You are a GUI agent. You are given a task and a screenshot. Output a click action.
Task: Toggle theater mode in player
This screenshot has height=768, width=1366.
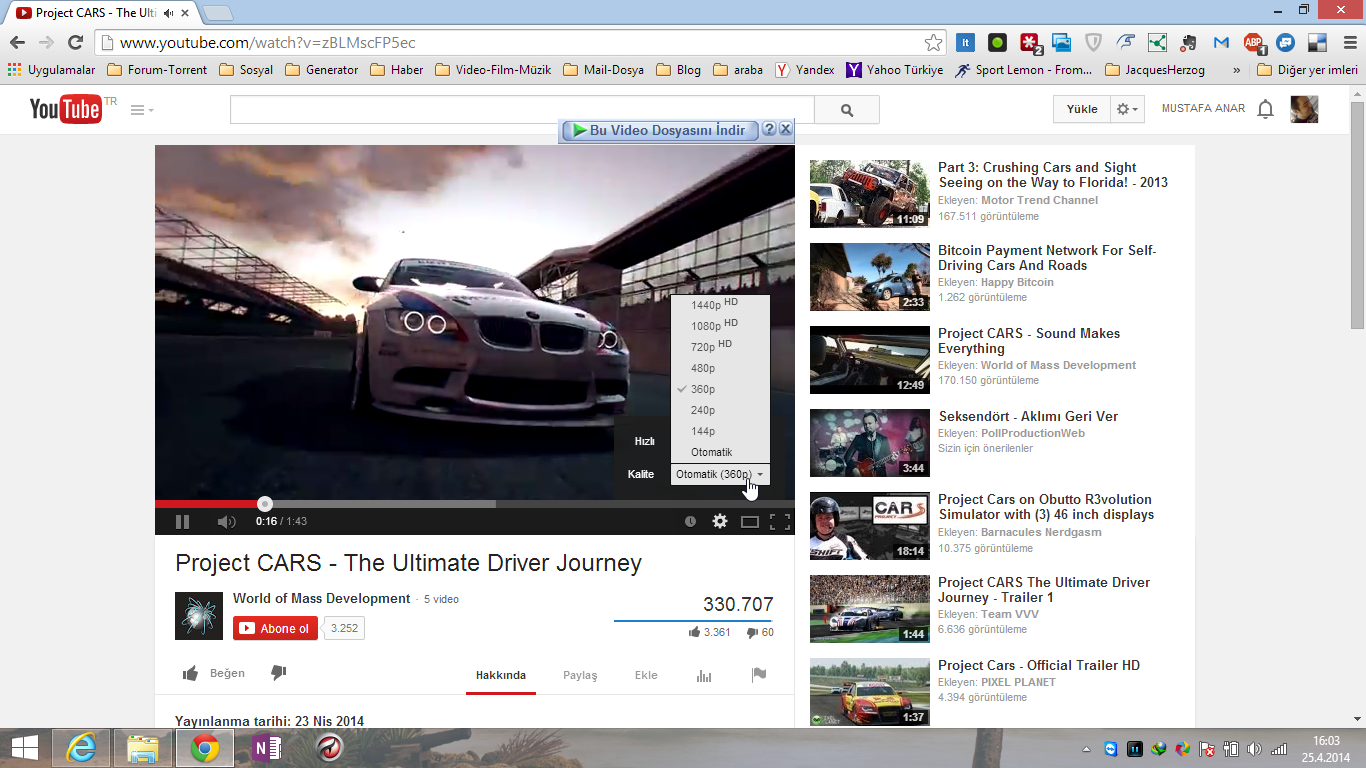750,521
